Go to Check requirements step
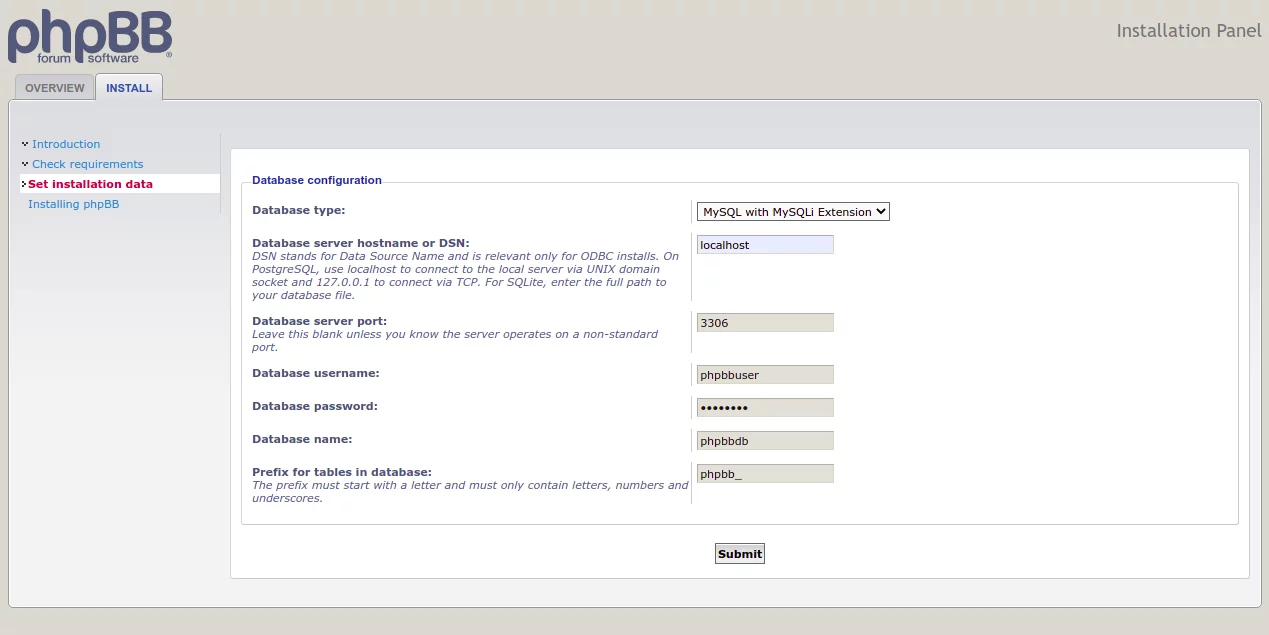The height and width of the screenshot is (635, 1269). click(87, 164)
